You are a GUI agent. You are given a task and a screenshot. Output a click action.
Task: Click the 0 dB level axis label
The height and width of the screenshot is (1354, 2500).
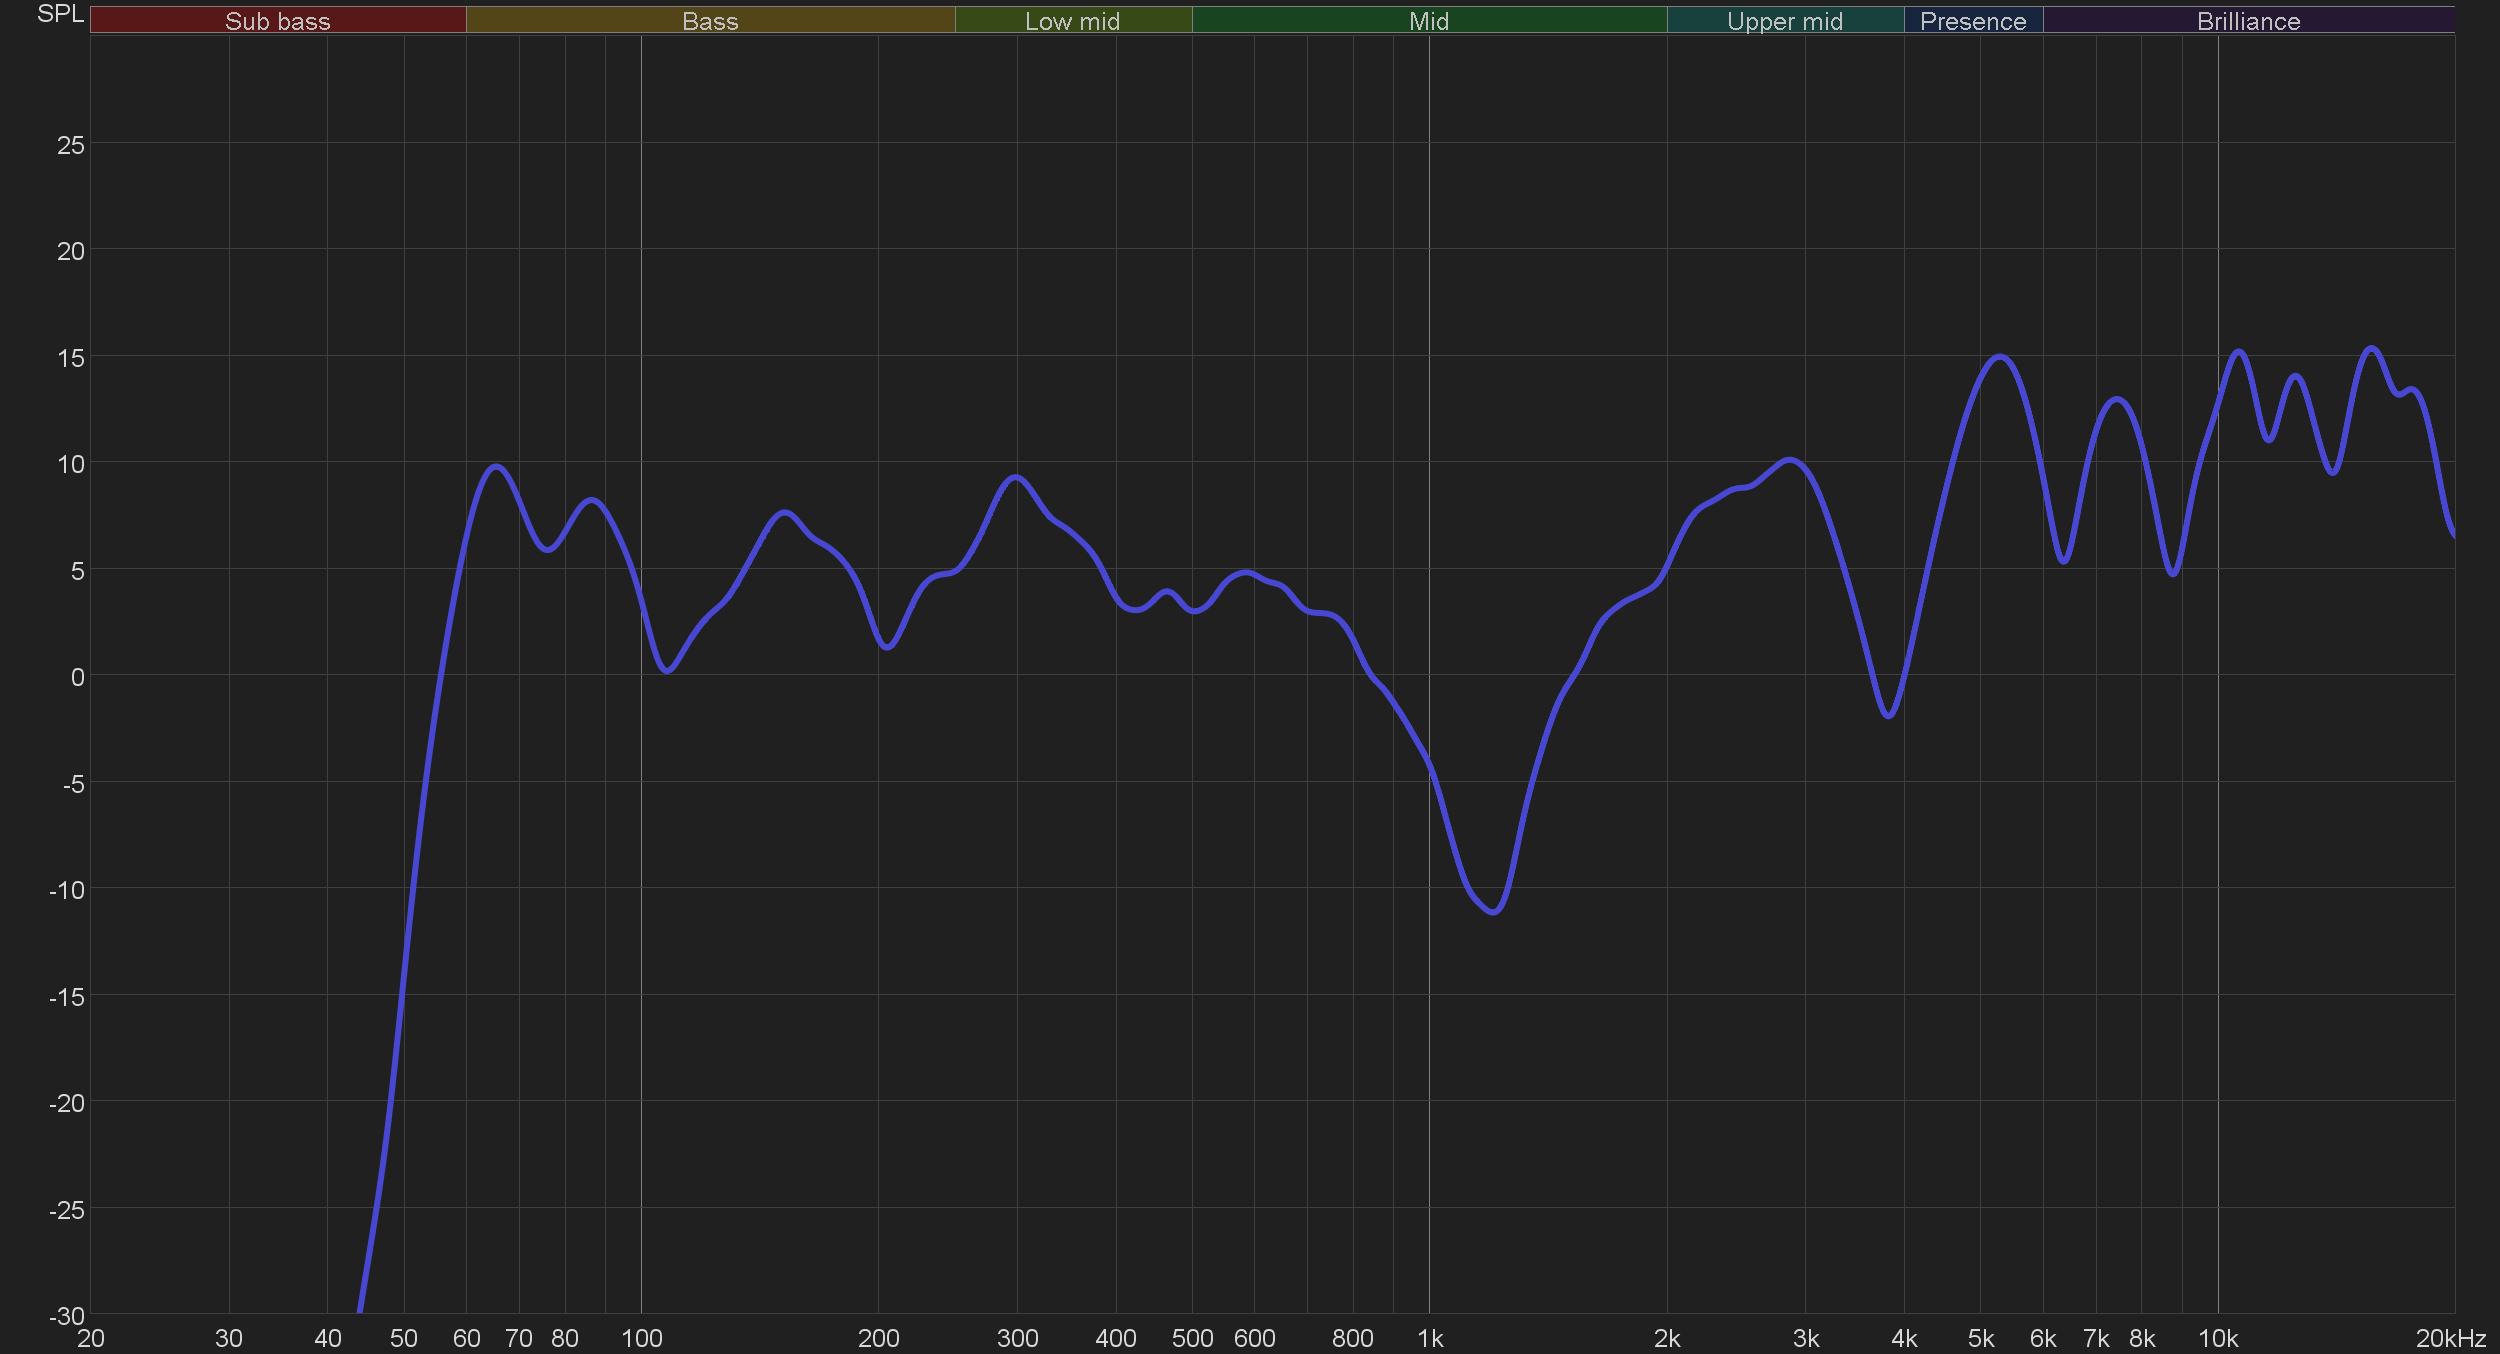point(77,677)
